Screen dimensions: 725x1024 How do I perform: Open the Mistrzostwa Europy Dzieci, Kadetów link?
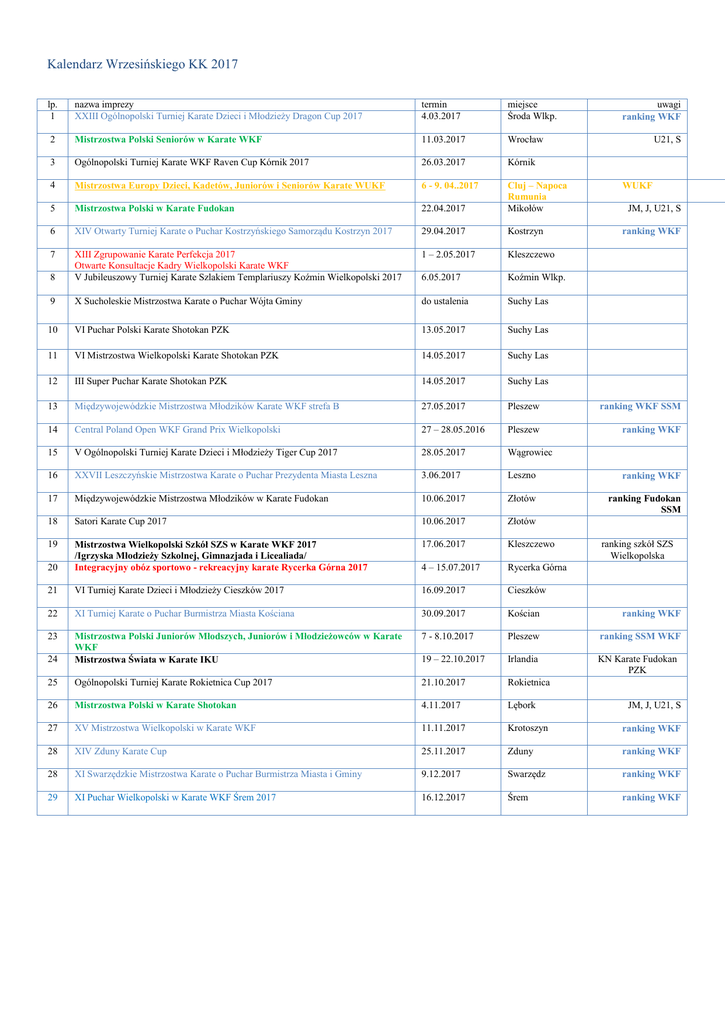pos(243,186)
